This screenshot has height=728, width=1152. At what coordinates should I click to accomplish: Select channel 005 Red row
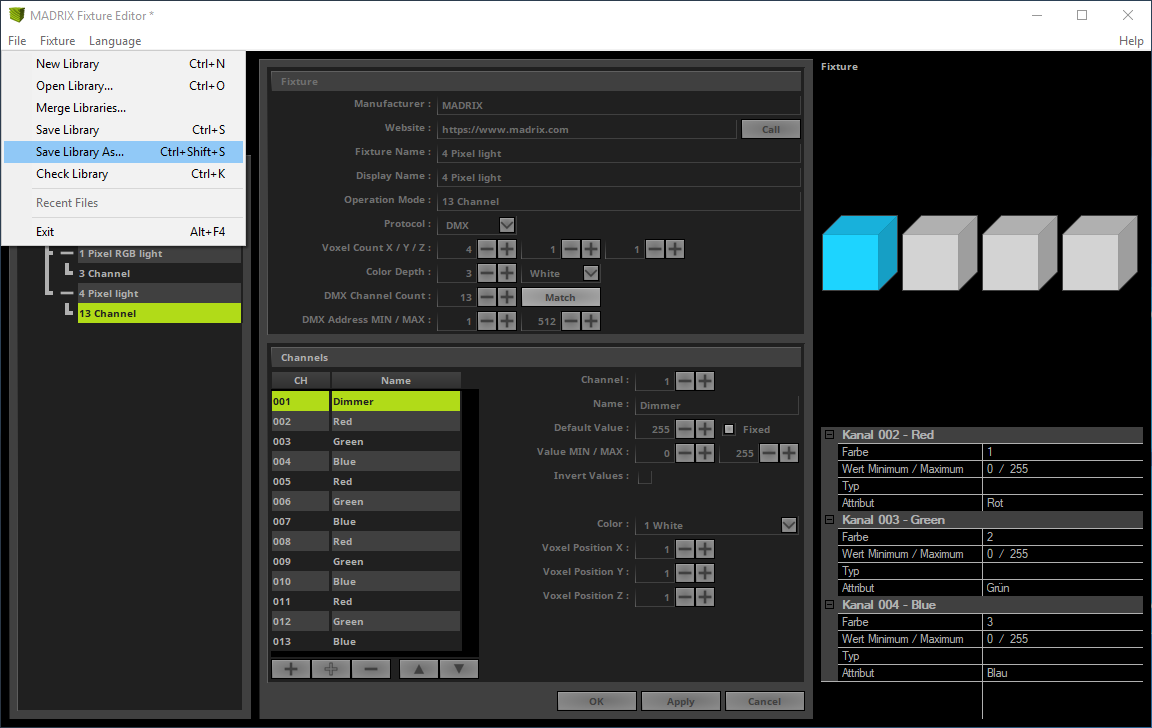tap(367, 482)
